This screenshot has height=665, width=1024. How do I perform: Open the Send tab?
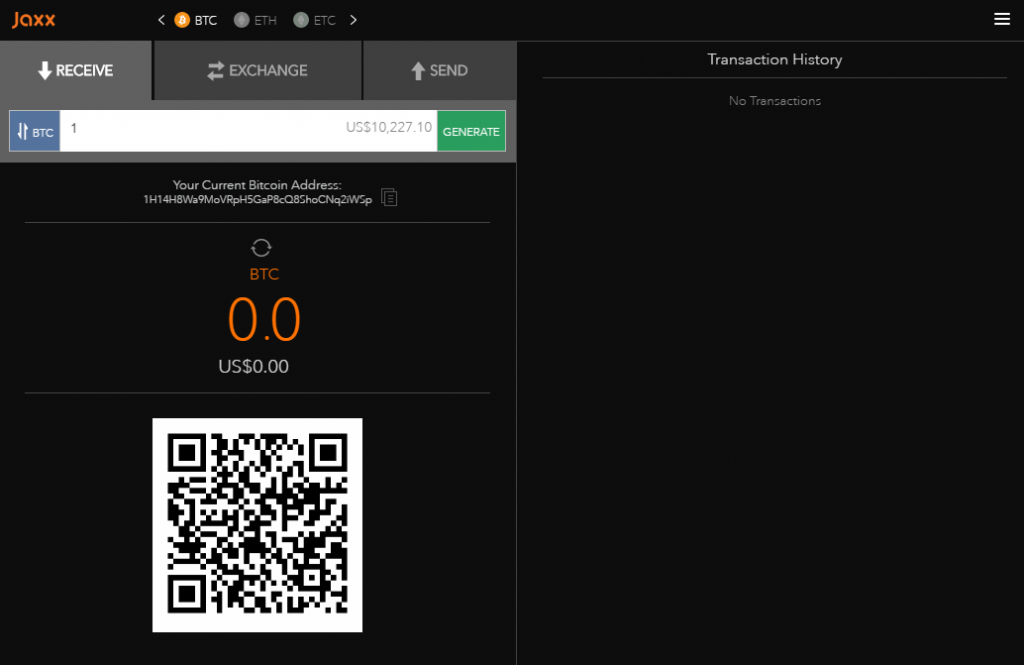point(440,71)
